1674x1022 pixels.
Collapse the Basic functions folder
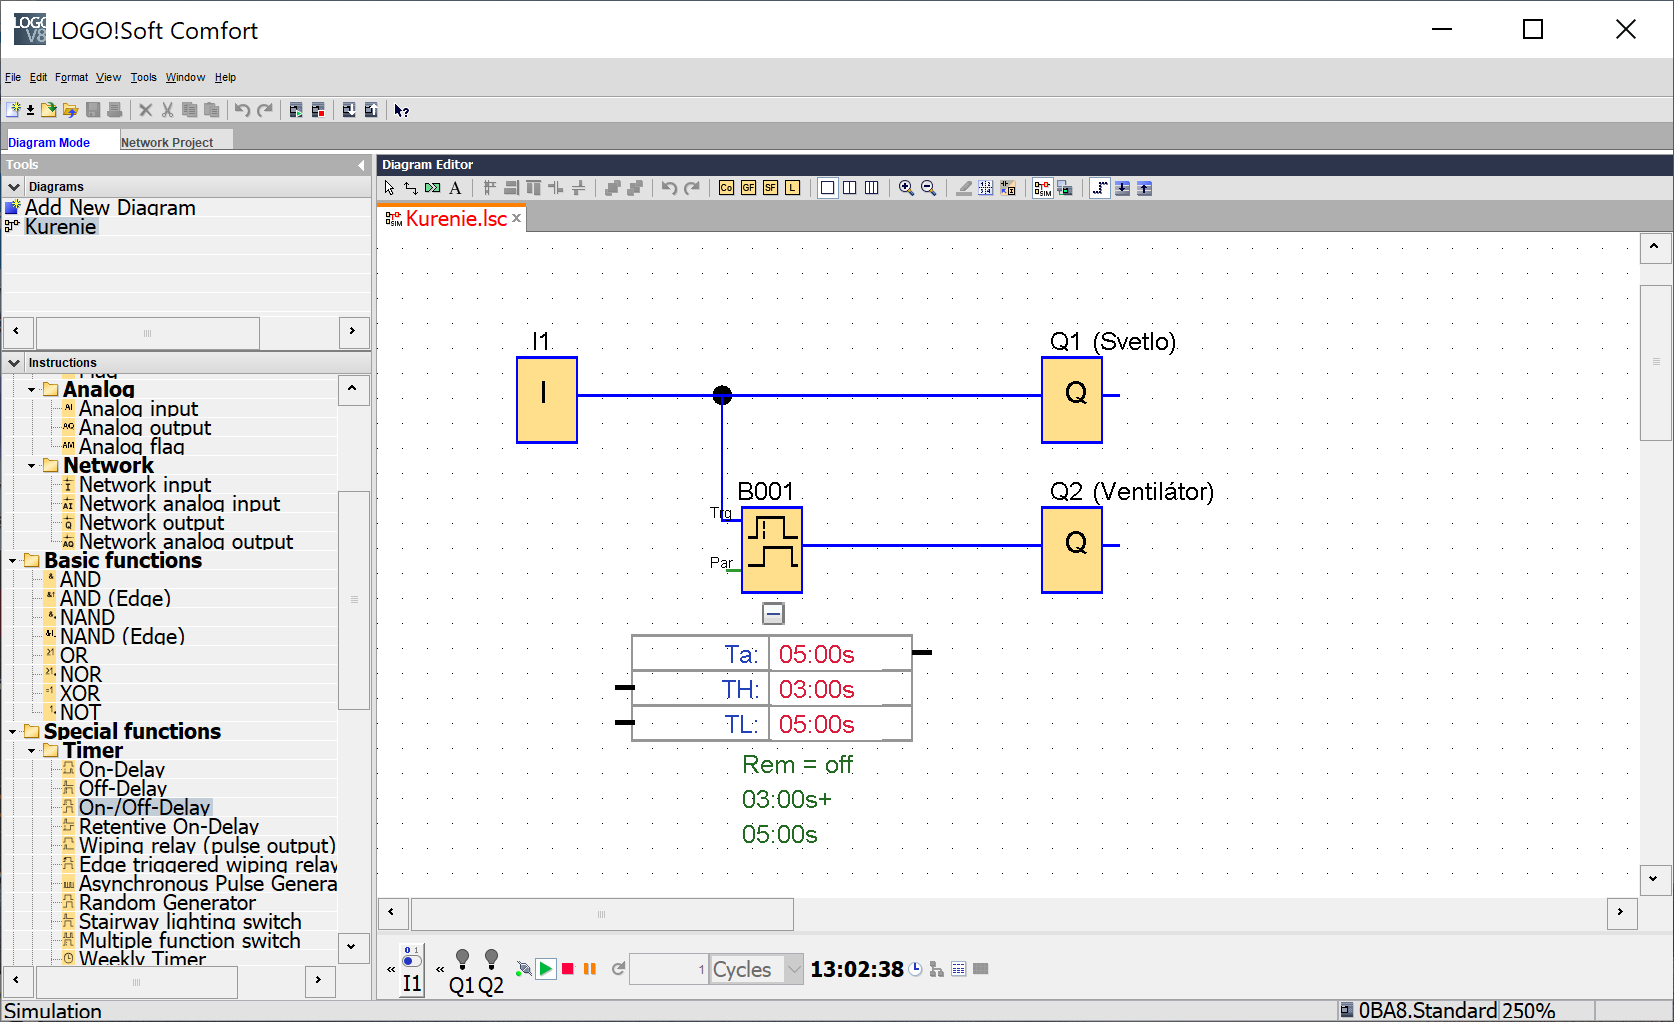13,561
